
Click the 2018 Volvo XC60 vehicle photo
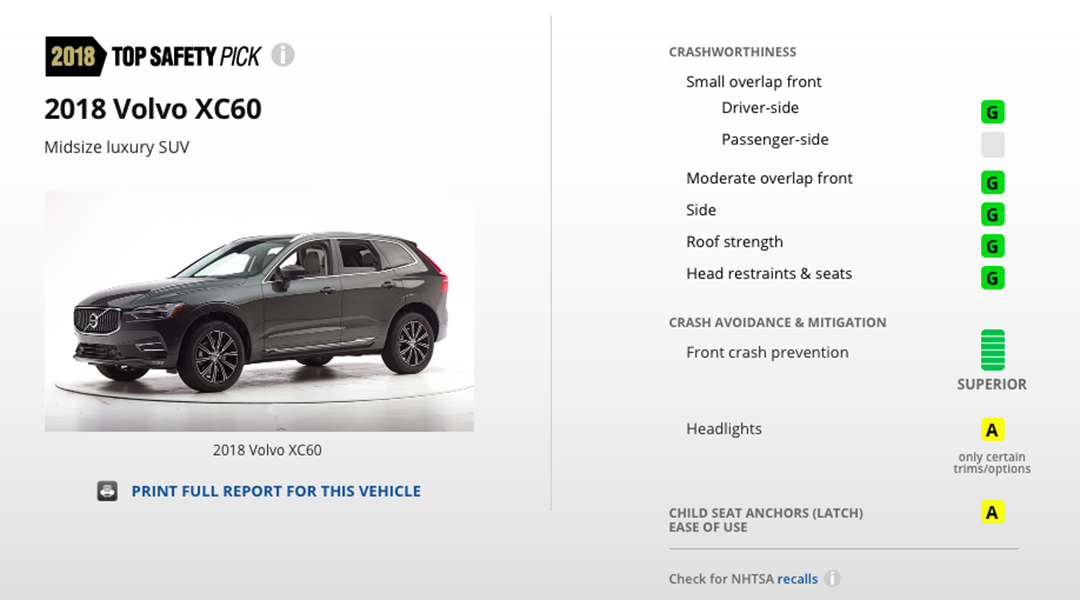coord(260,311)
